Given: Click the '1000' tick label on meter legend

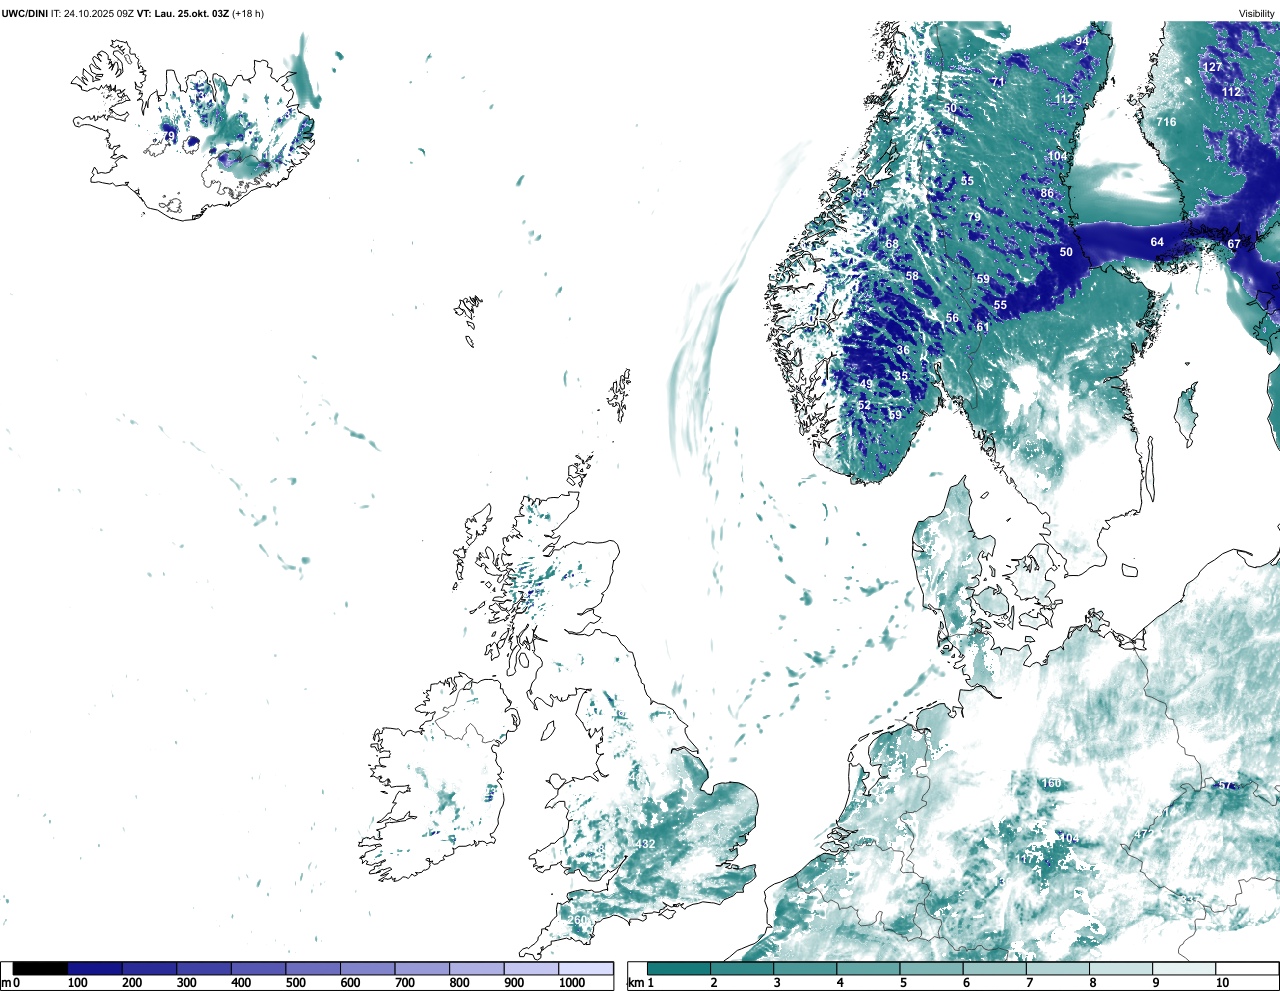Looking at the screenshot, I should (572, 983).
